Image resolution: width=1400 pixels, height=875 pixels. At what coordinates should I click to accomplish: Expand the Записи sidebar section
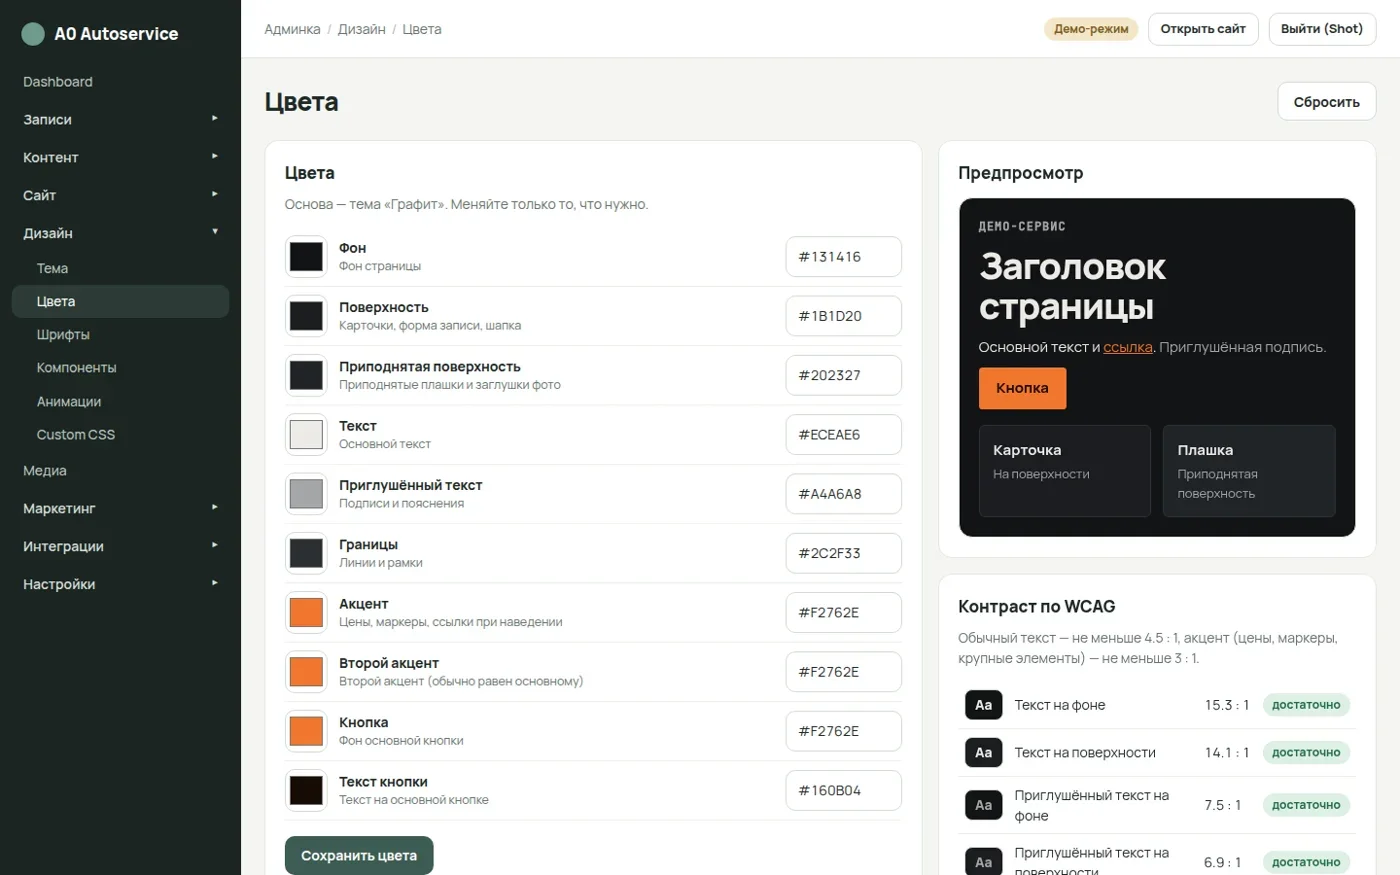click(120, 119)
